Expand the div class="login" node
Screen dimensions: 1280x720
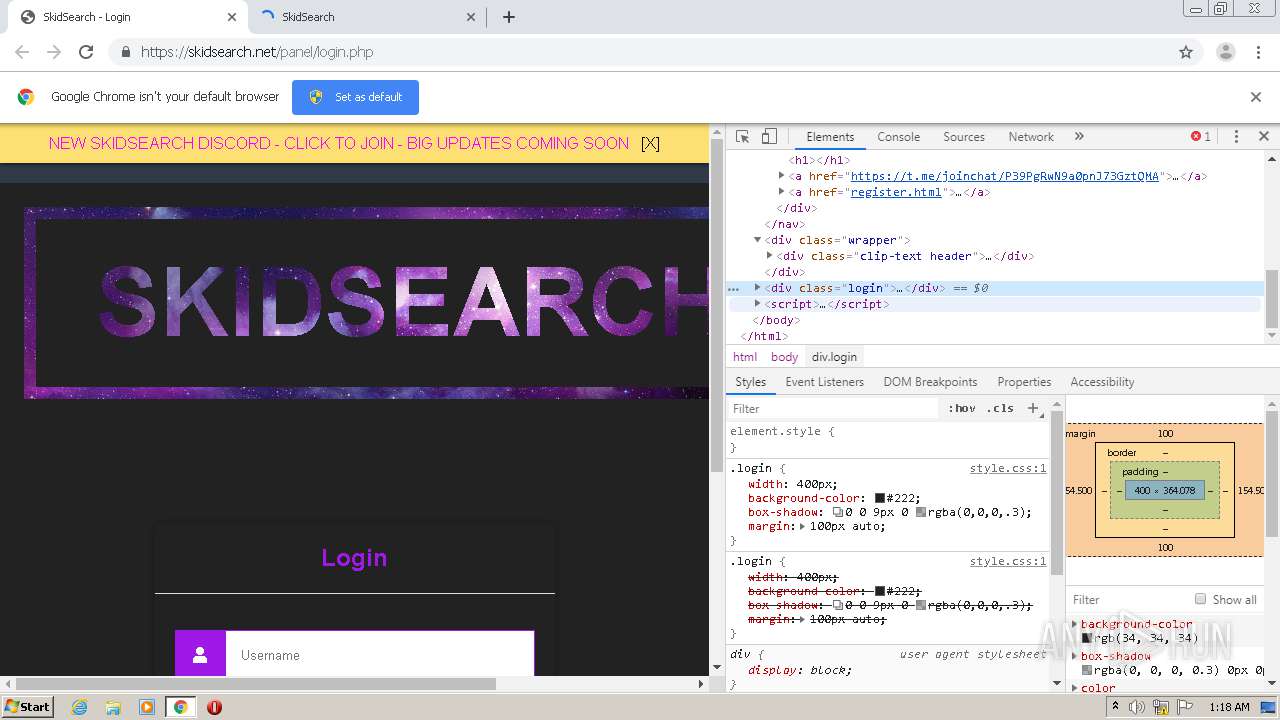(757, 288)
